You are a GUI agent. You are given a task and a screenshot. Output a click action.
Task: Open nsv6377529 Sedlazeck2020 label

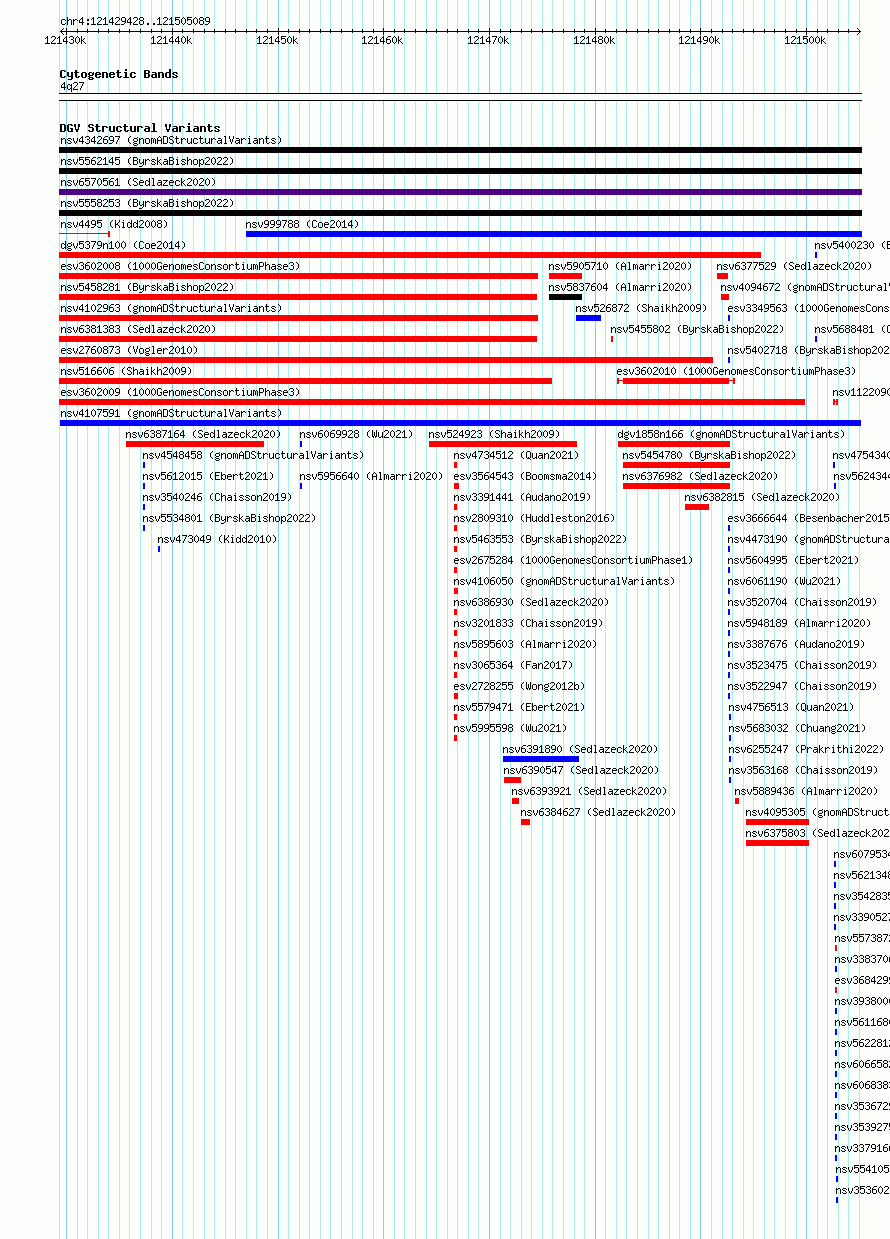pyautogui.click(x=794, y=266)
